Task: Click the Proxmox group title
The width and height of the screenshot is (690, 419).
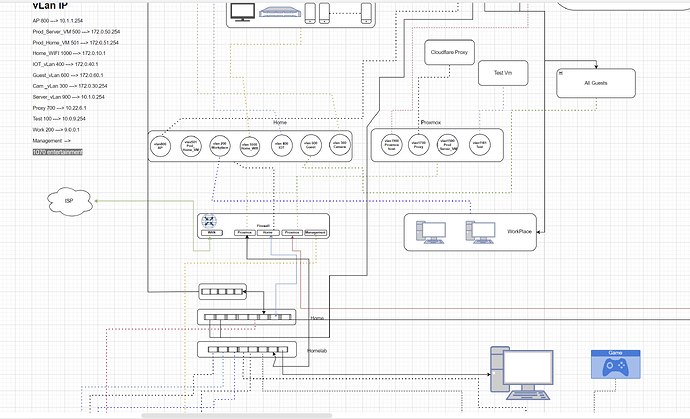Action: (x=430, y=123)
